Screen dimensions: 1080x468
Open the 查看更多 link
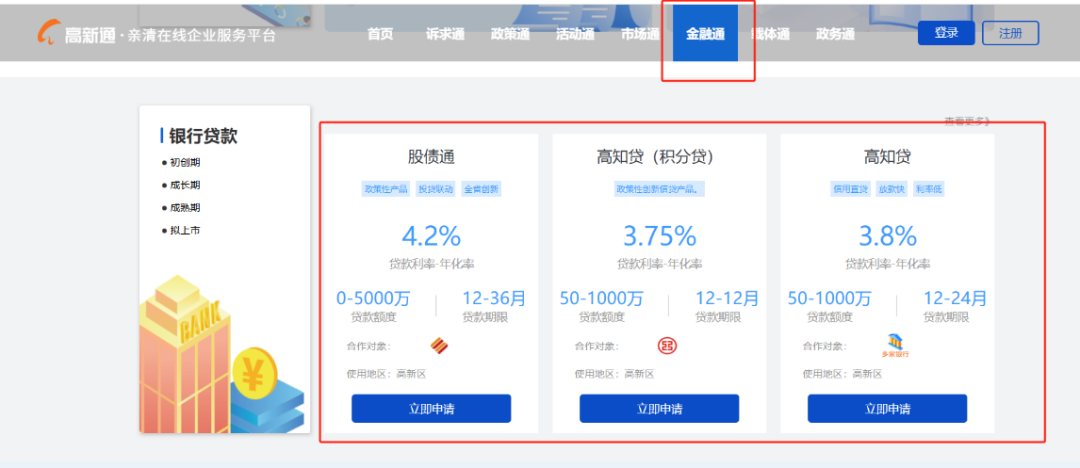click(x=967, y=122)
